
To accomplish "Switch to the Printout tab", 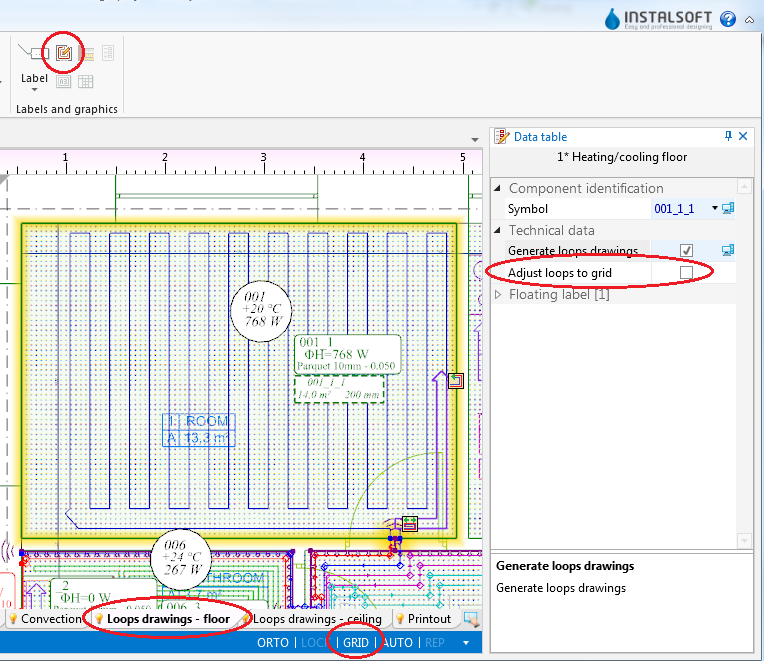I will pyautogui.click(x=427, y=619).
